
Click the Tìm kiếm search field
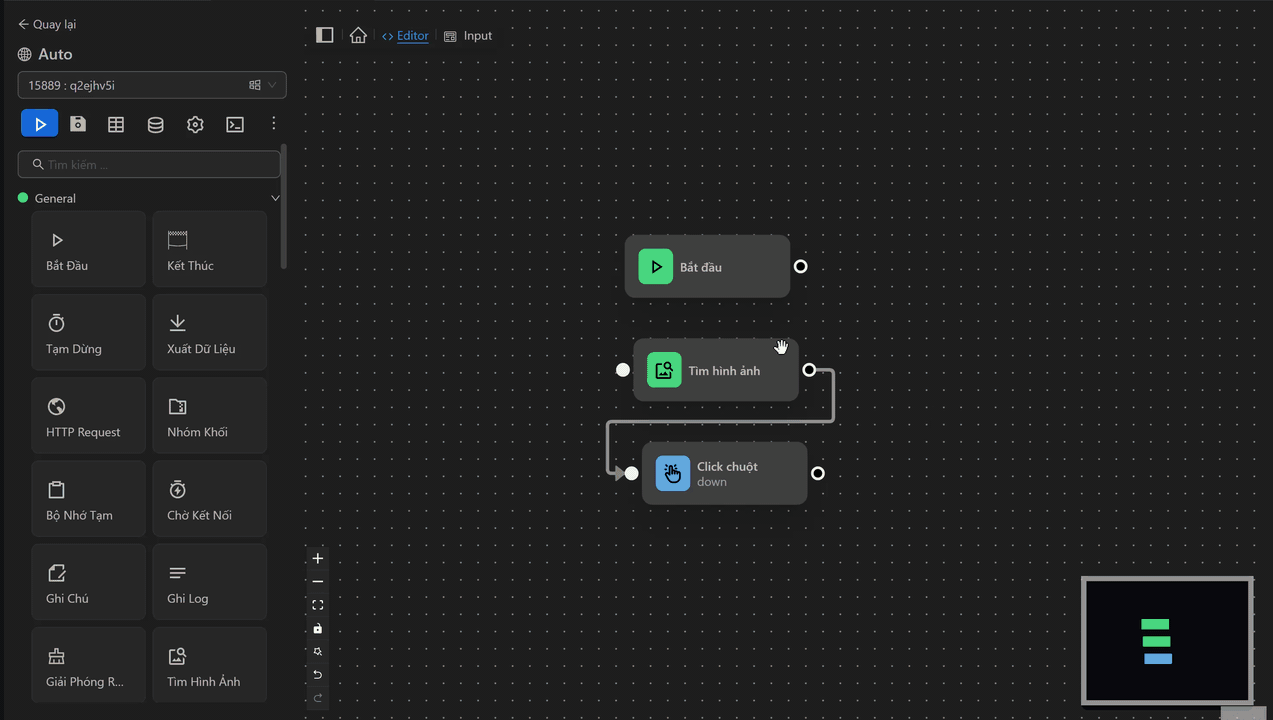pos(150,164)
